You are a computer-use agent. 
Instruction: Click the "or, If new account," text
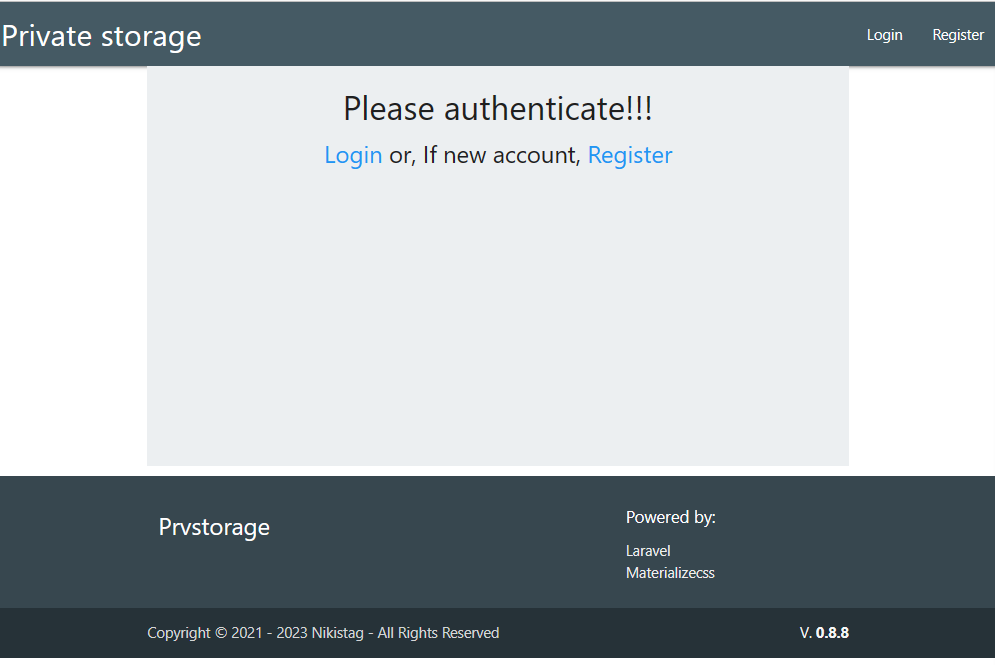click(485, 155)
